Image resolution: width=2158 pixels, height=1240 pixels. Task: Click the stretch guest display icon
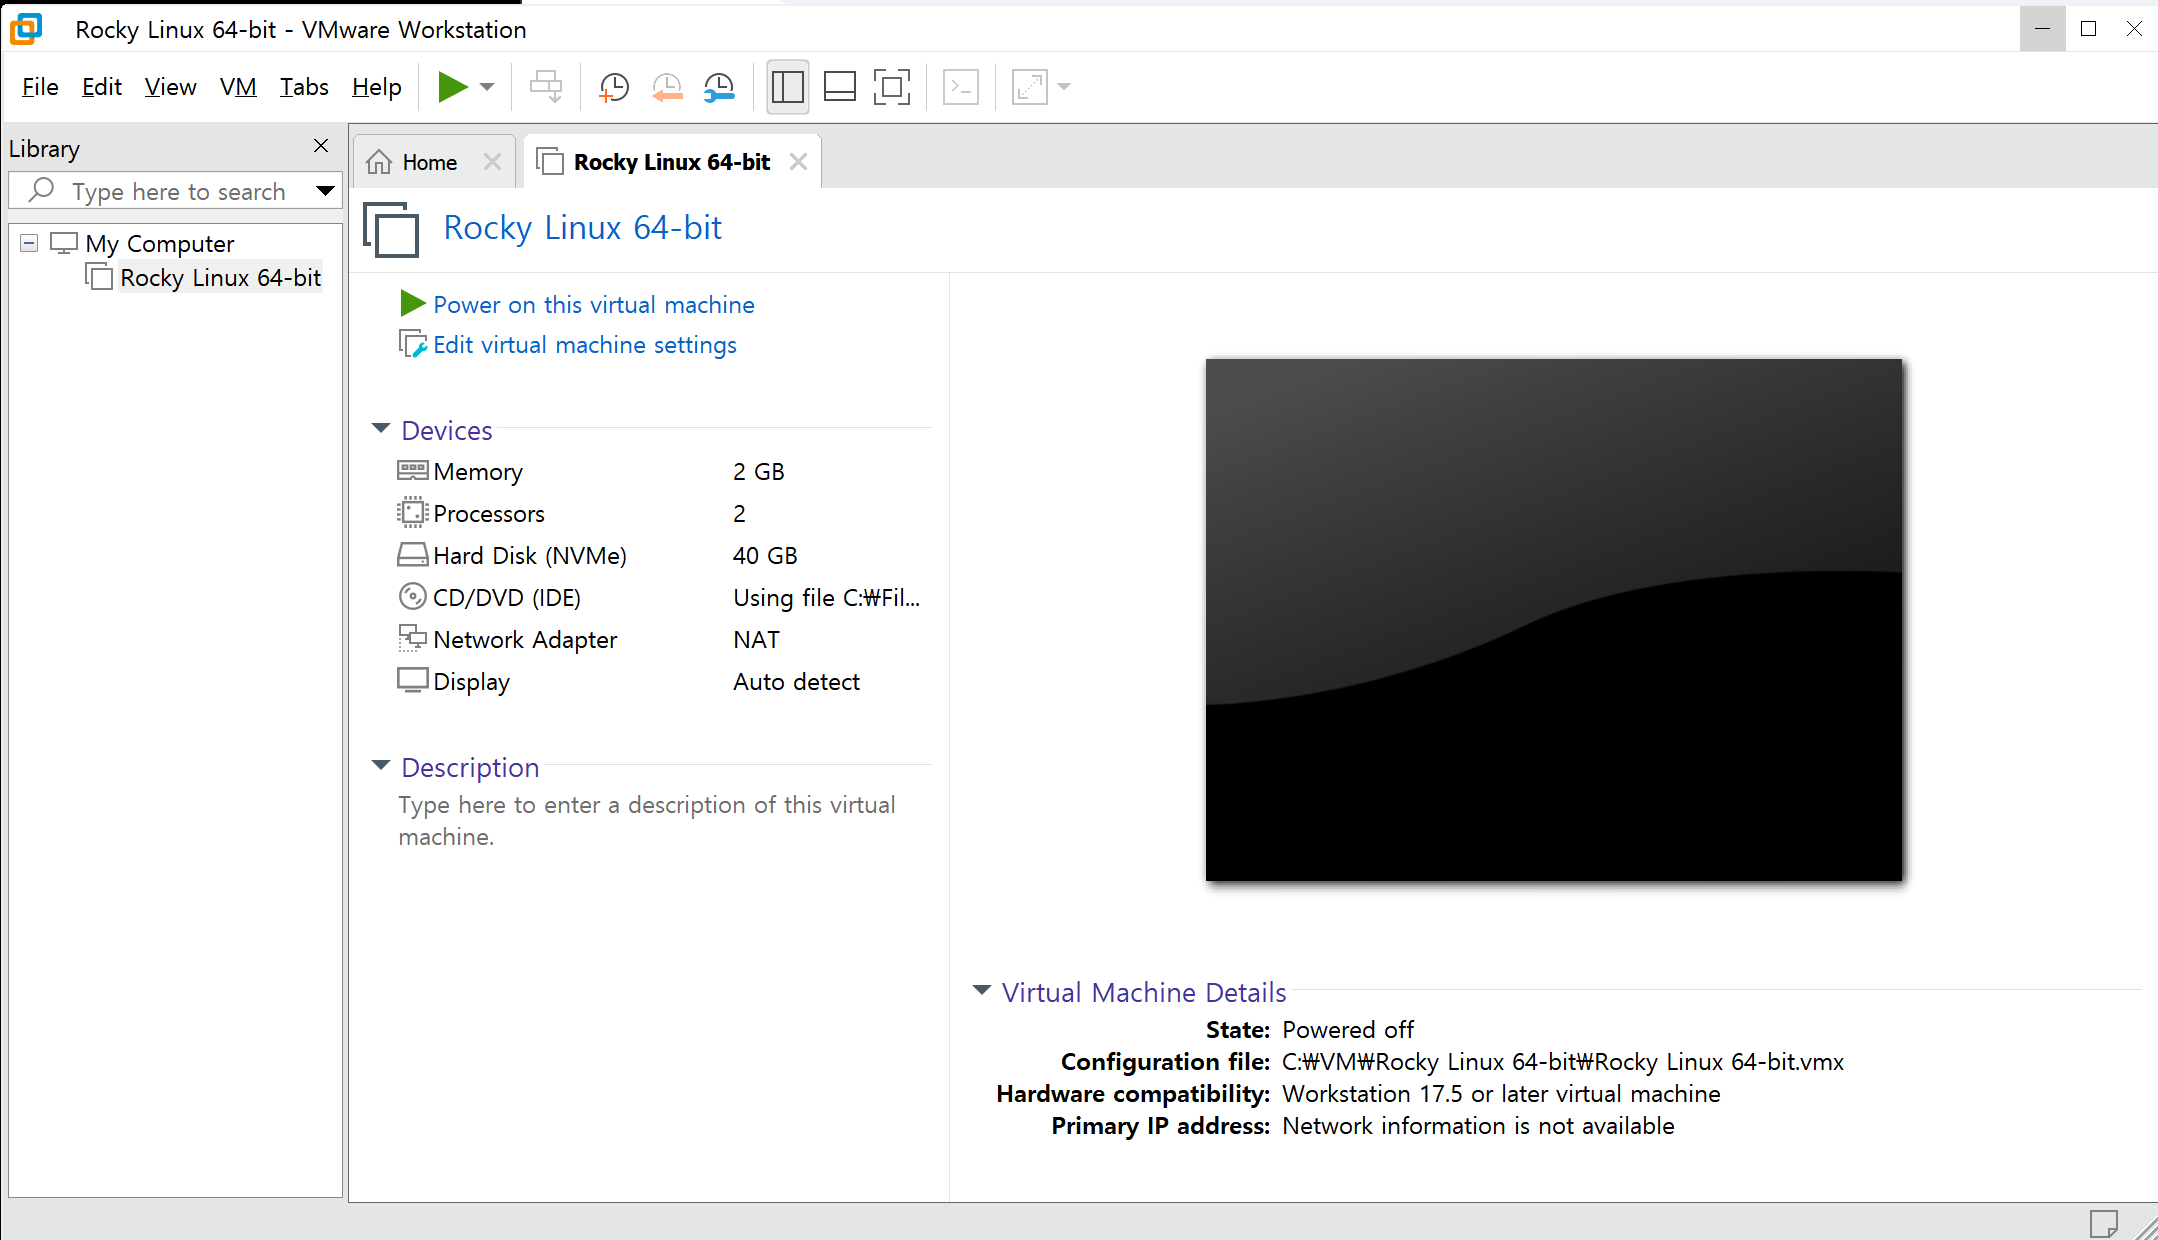pos(1030,87)
